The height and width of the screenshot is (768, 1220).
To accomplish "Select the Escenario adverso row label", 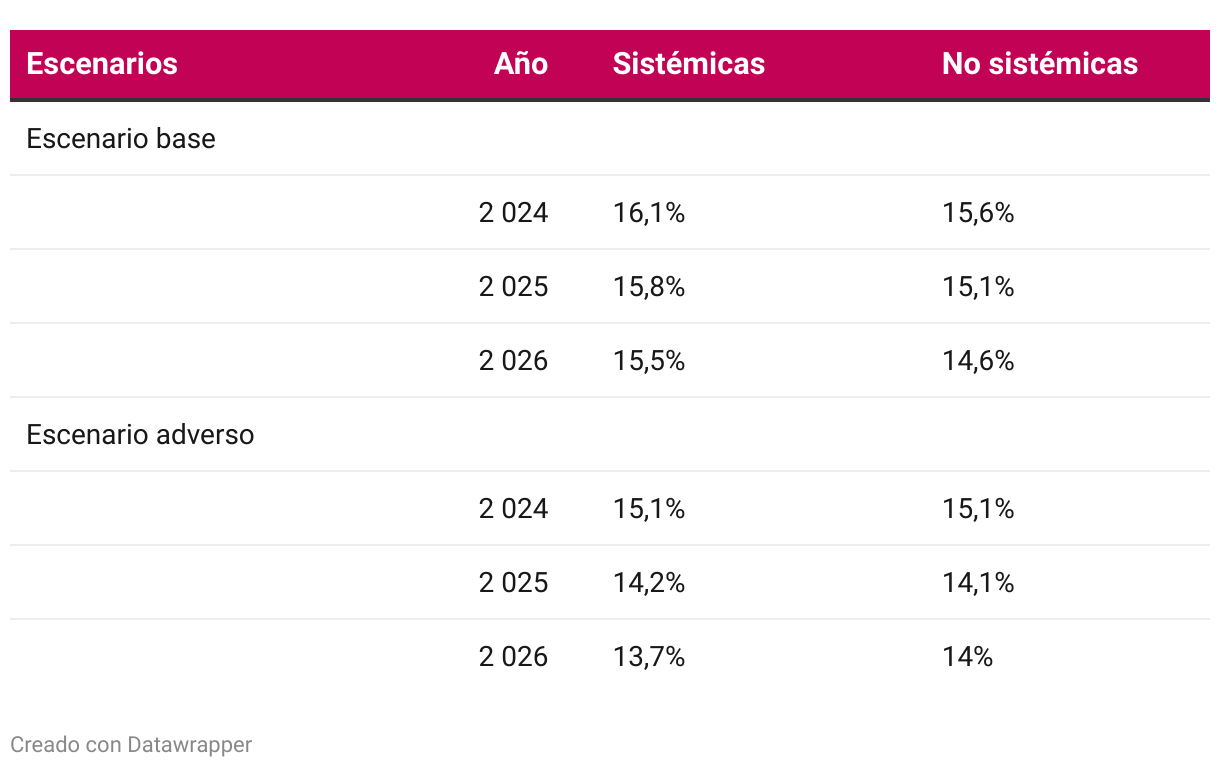I will [140, 435].
